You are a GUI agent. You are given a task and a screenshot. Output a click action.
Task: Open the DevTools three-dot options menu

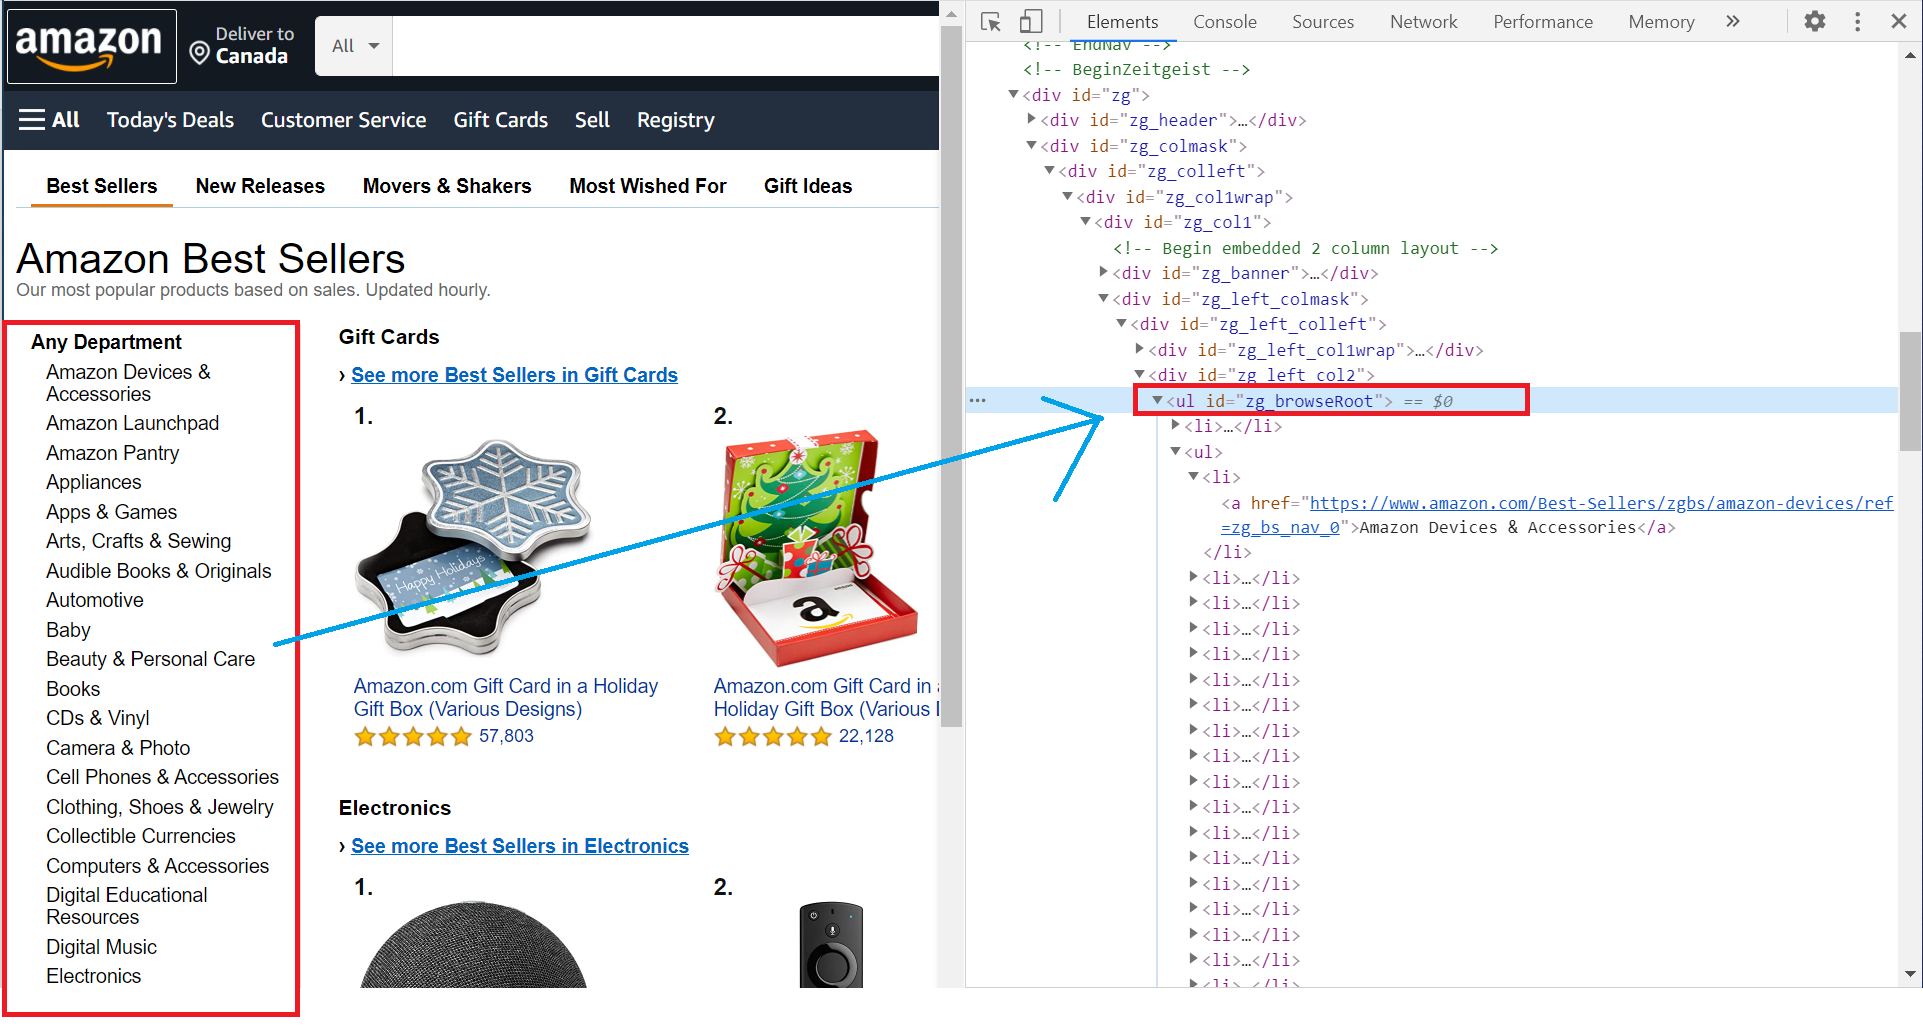click(x=1857, y=22)
